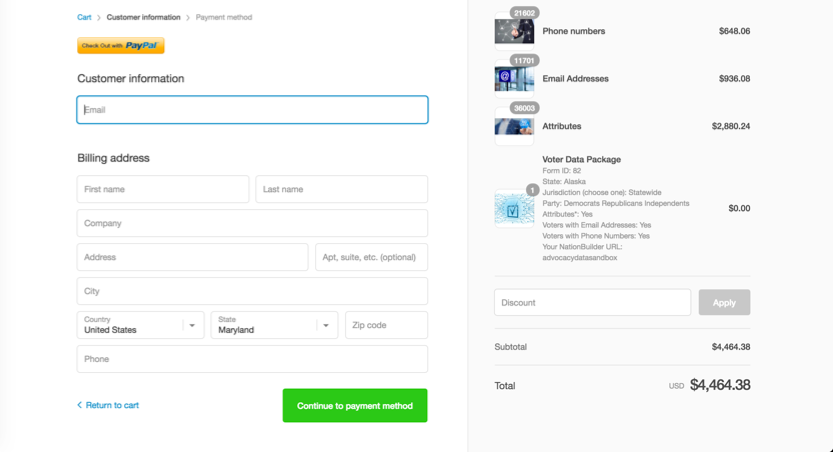833x452 pixels.
Task: Click the City field
Action: click(x=252, y=291)
